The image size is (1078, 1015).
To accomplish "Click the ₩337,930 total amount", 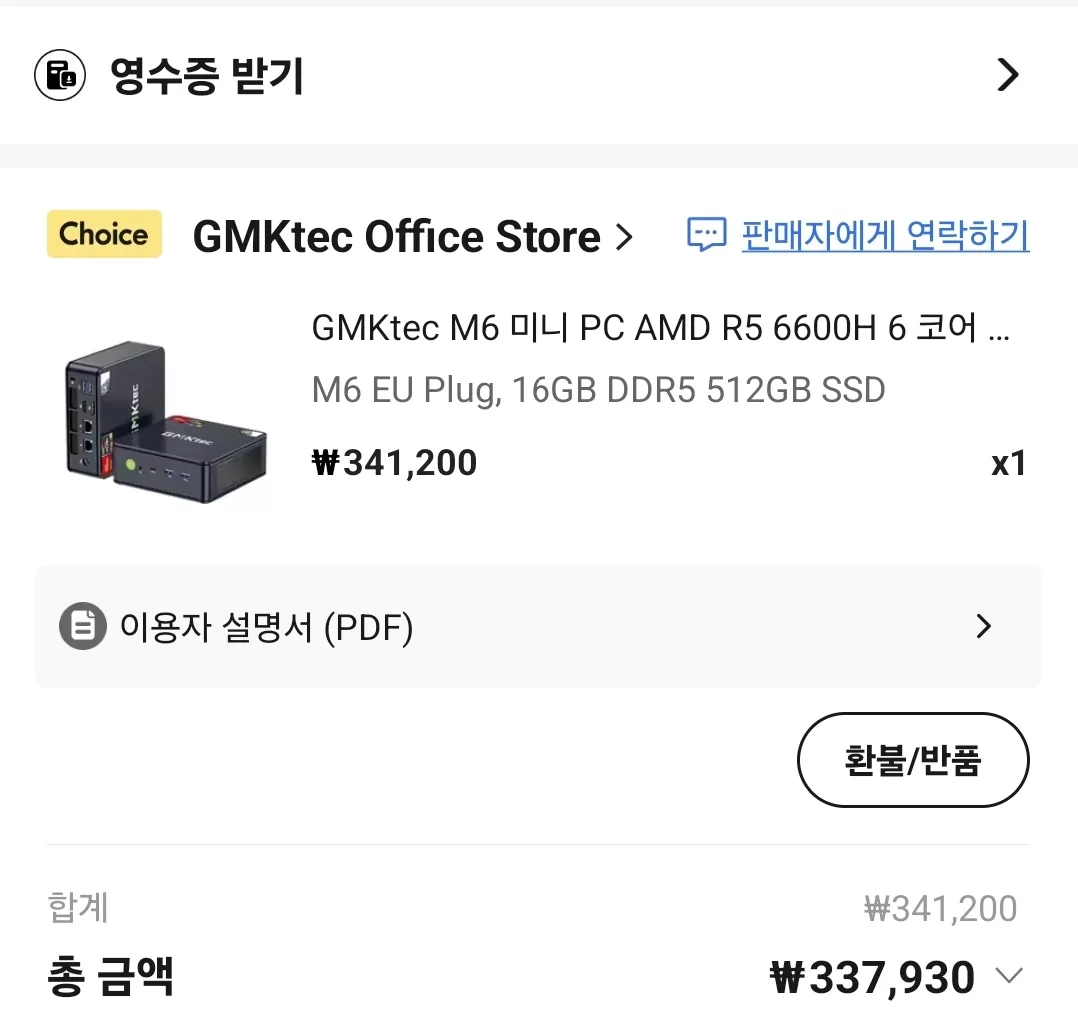I will point(873,977).
